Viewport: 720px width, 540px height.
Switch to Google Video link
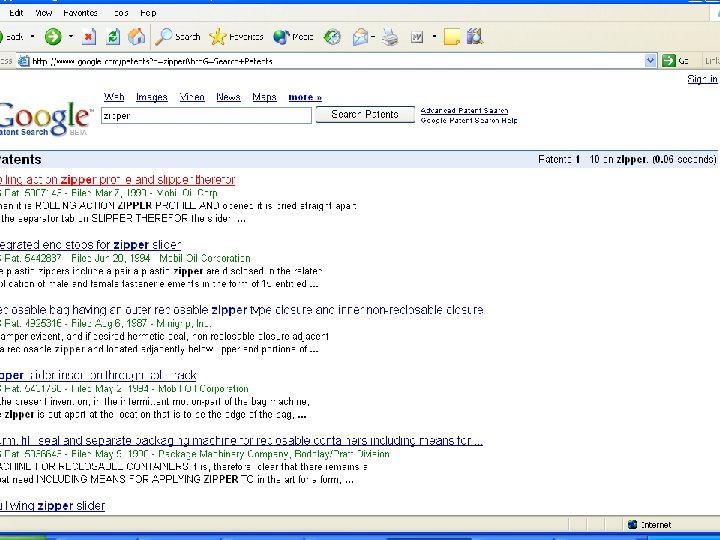pos(192,97)
